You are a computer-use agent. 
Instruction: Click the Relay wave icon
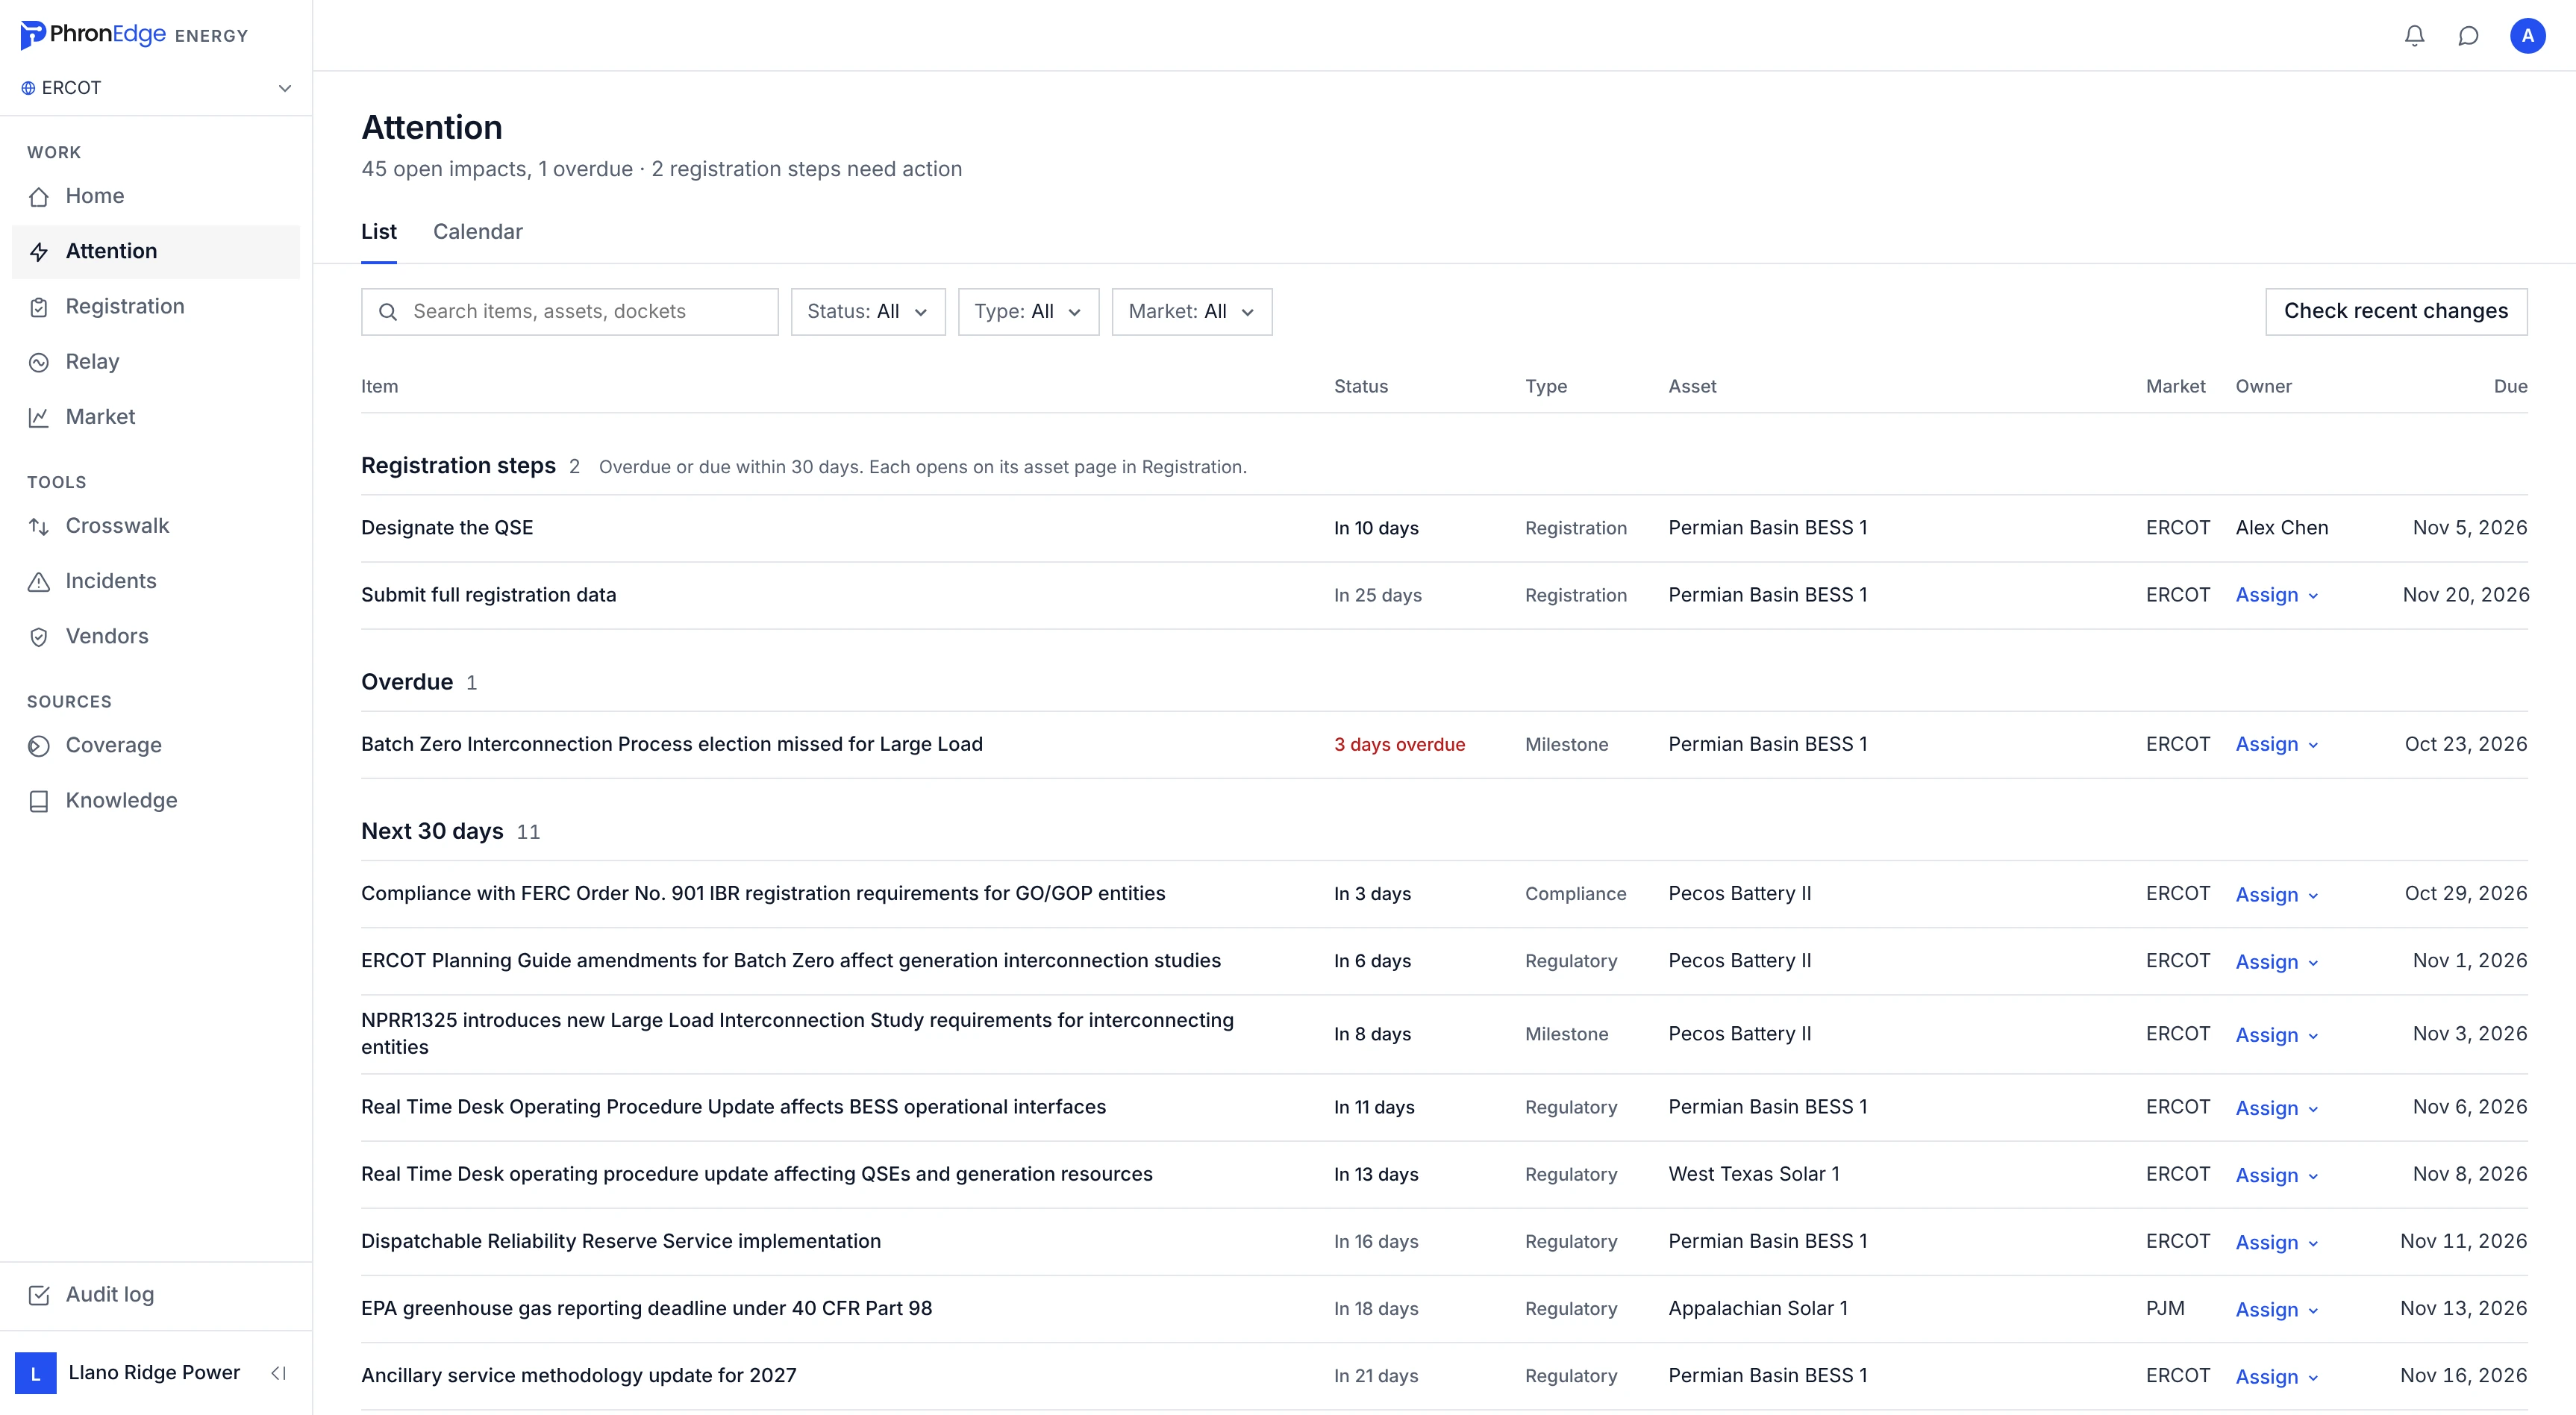tap(39, 362)
